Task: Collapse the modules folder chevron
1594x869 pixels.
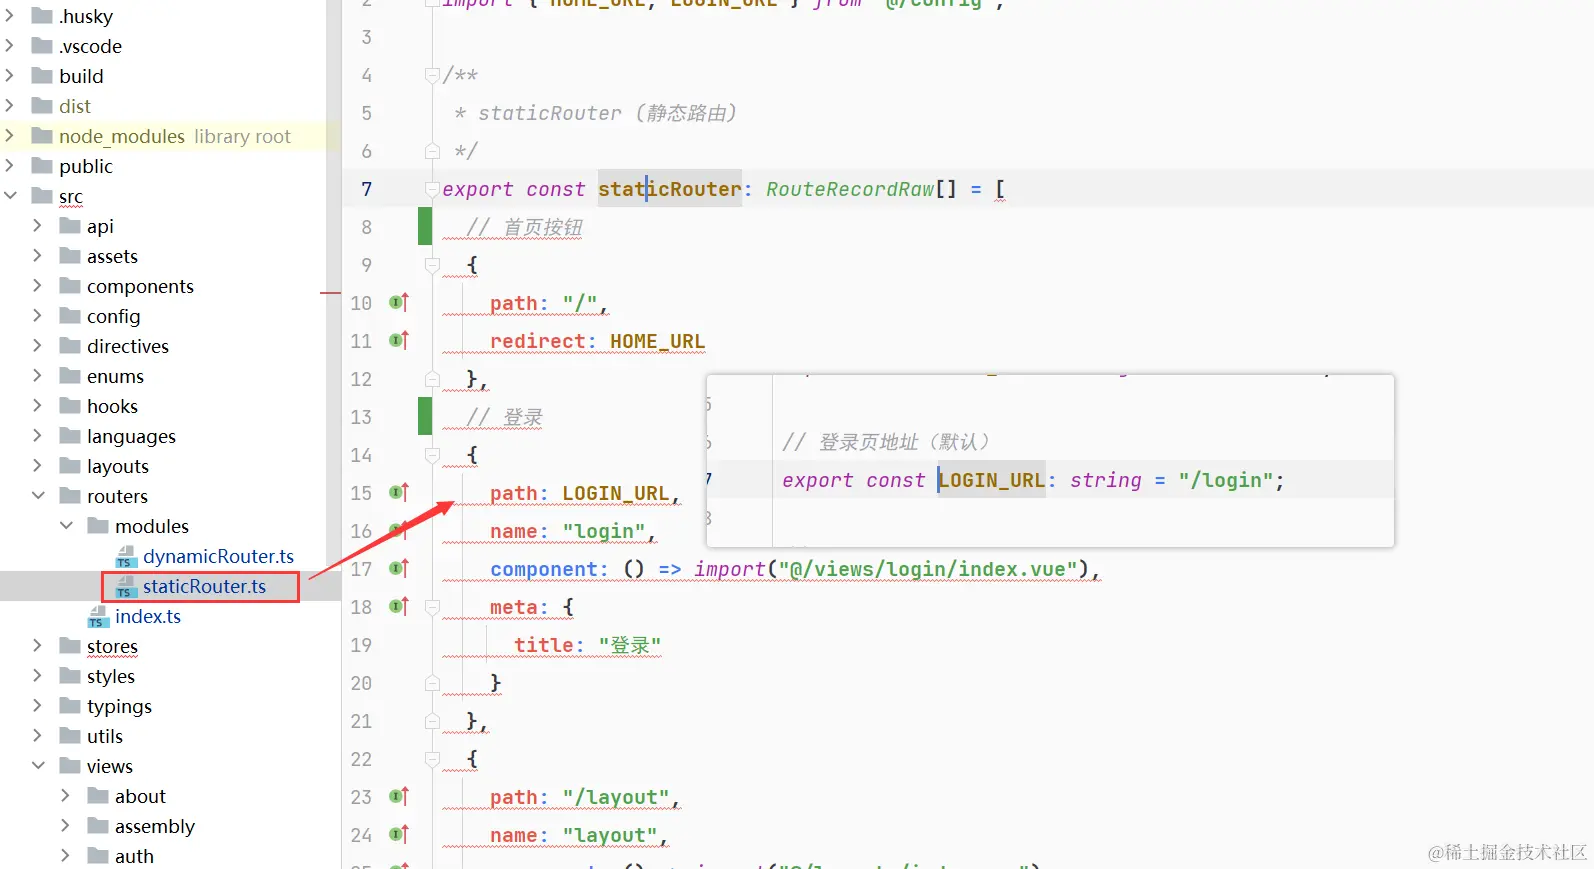Action: point(66,526)
